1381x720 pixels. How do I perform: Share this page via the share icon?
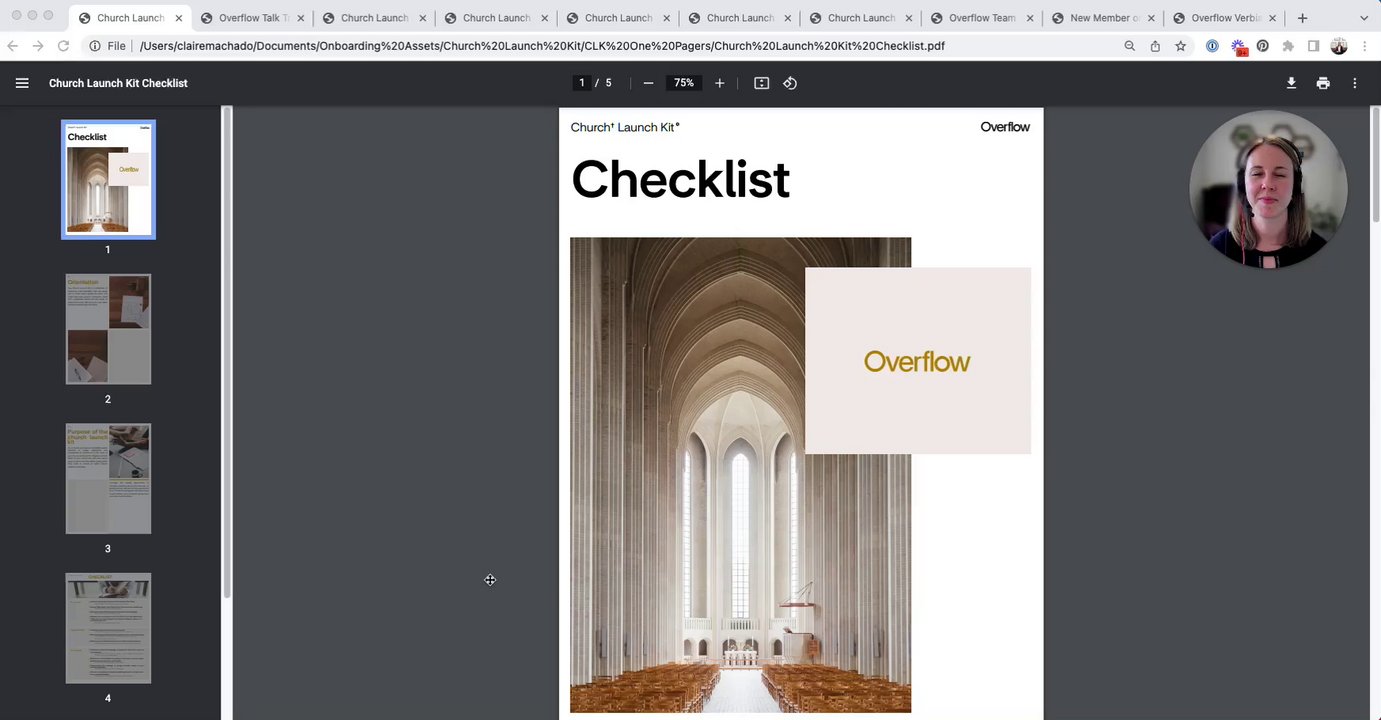(1155, 46)
